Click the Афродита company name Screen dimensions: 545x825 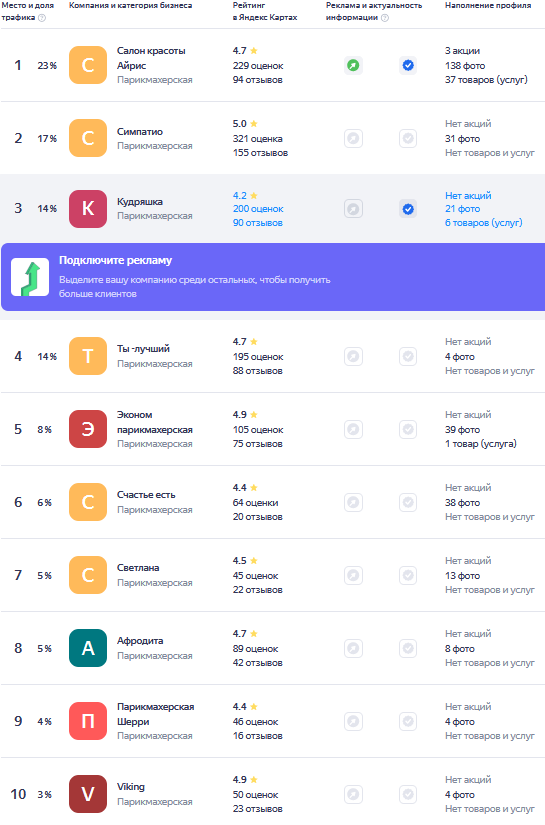140,641
